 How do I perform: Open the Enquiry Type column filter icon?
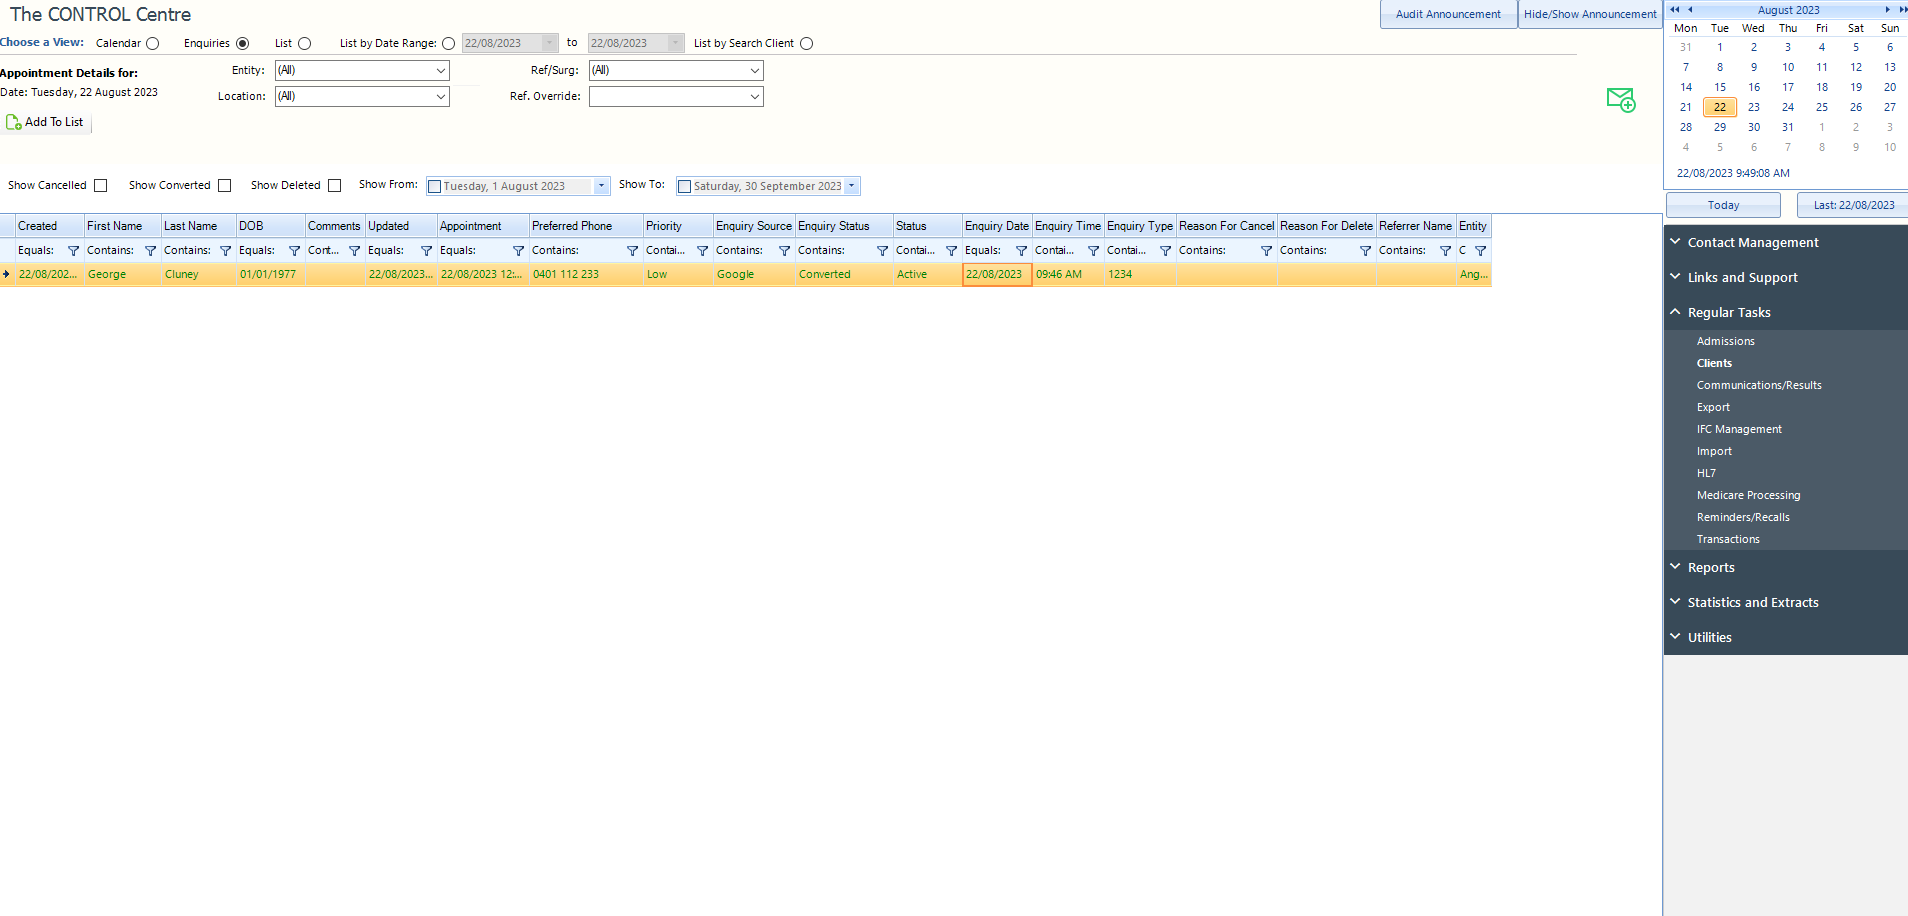pyautogui.click(x=1165, y=251)
